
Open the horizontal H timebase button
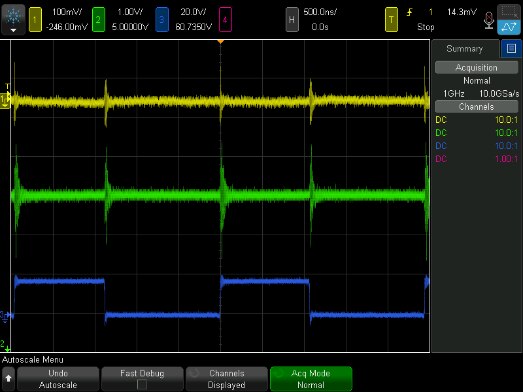tap(292, 20)
